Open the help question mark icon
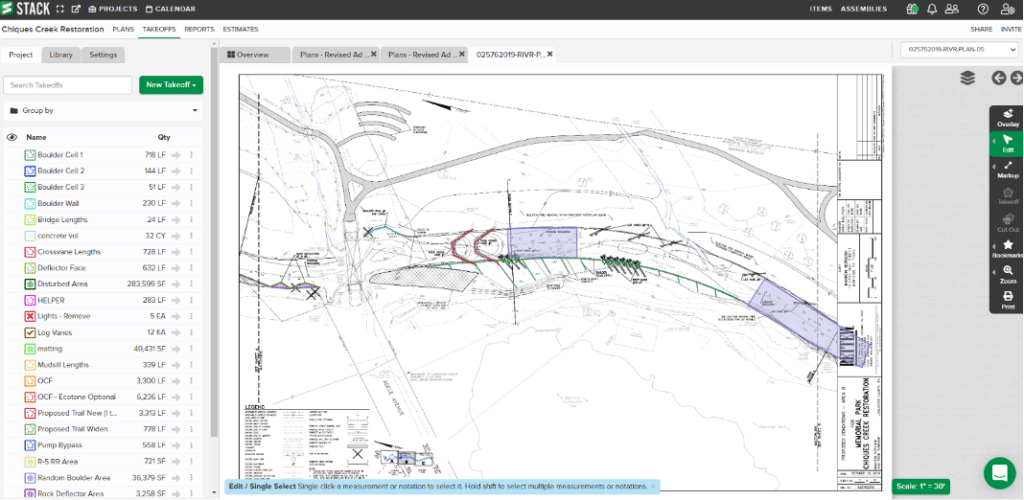This screenshot has width=1024, height=500. pos(983,9)
